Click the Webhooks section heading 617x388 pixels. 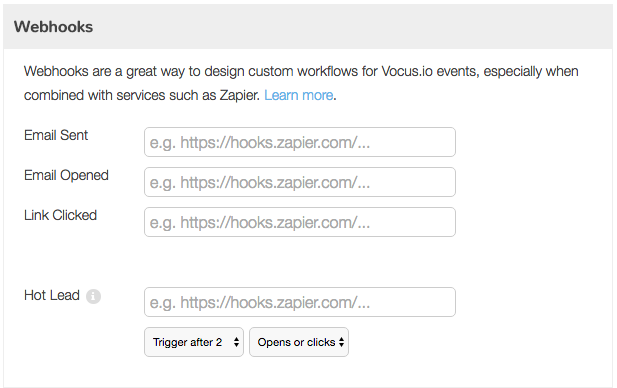coord(54,27)
